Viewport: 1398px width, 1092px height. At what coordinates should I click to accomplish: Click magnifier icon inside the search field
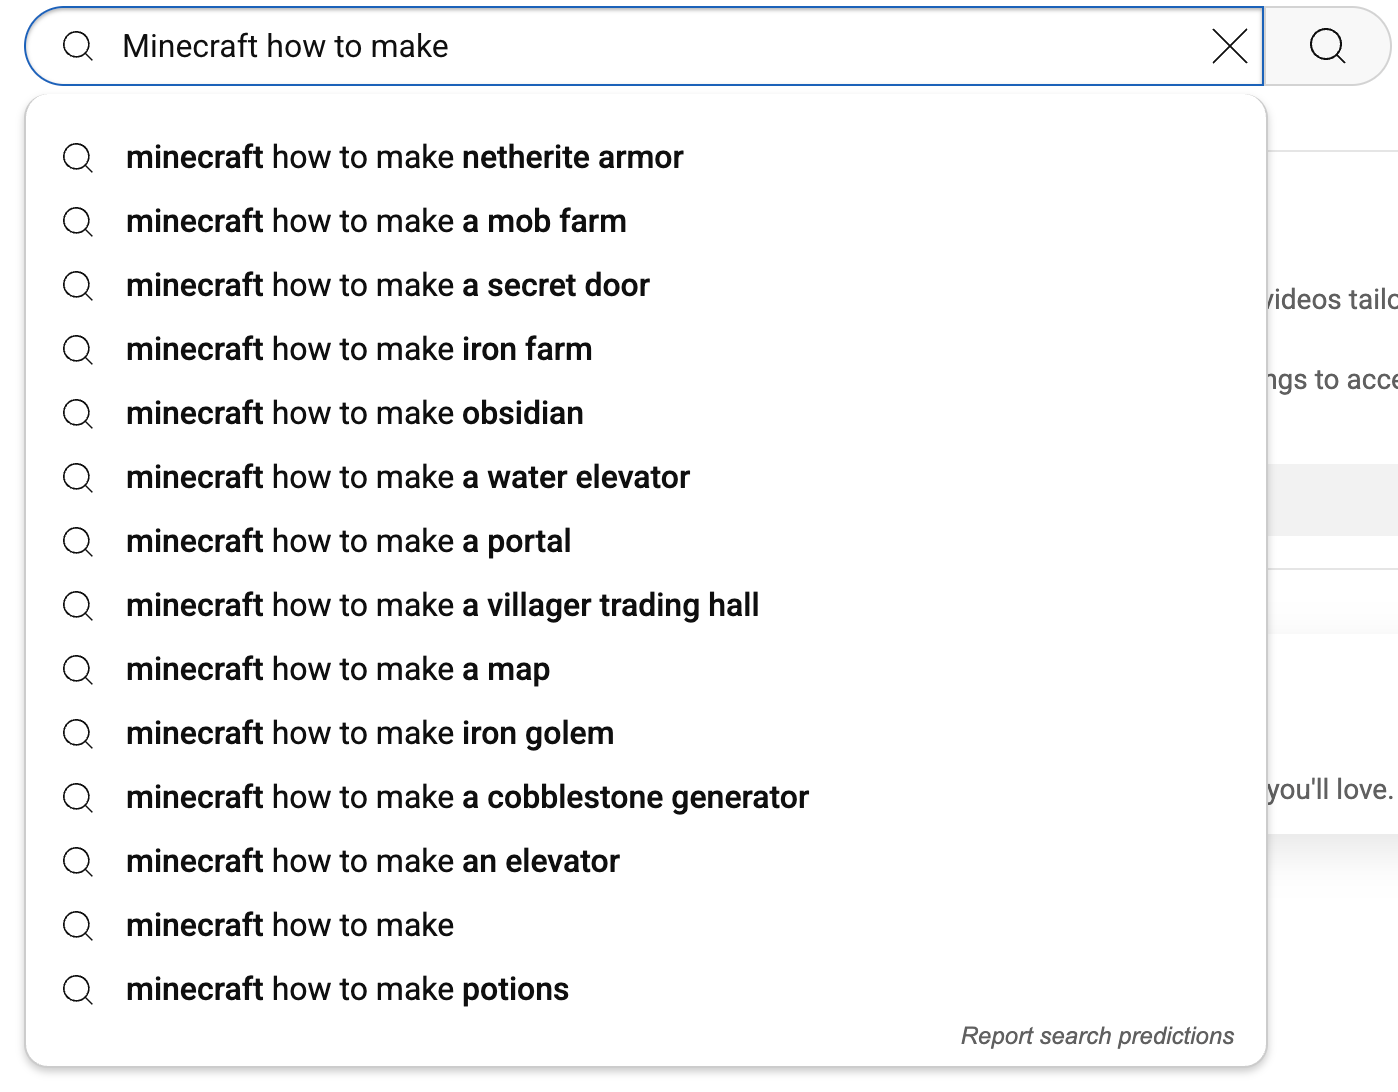coord(78,46)
